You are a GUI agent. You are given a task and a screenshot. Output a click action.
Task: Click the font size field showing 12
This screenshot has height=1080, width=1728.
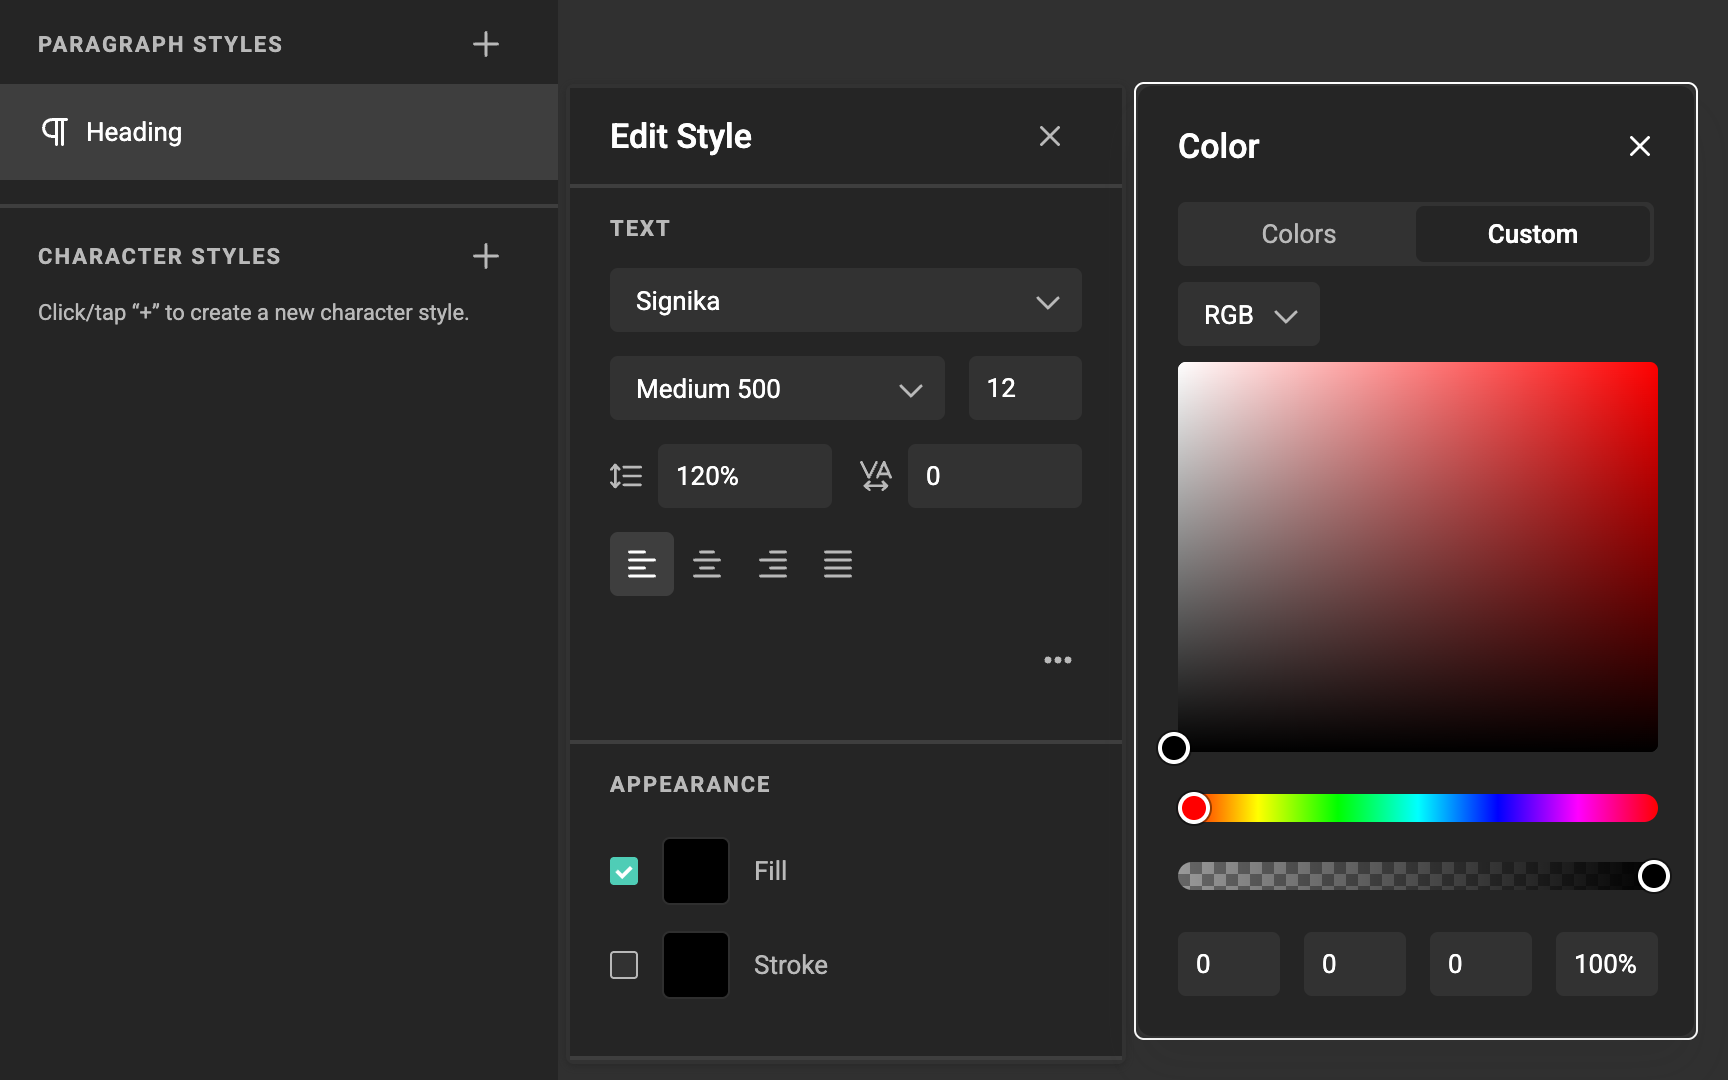point(1024,388)
